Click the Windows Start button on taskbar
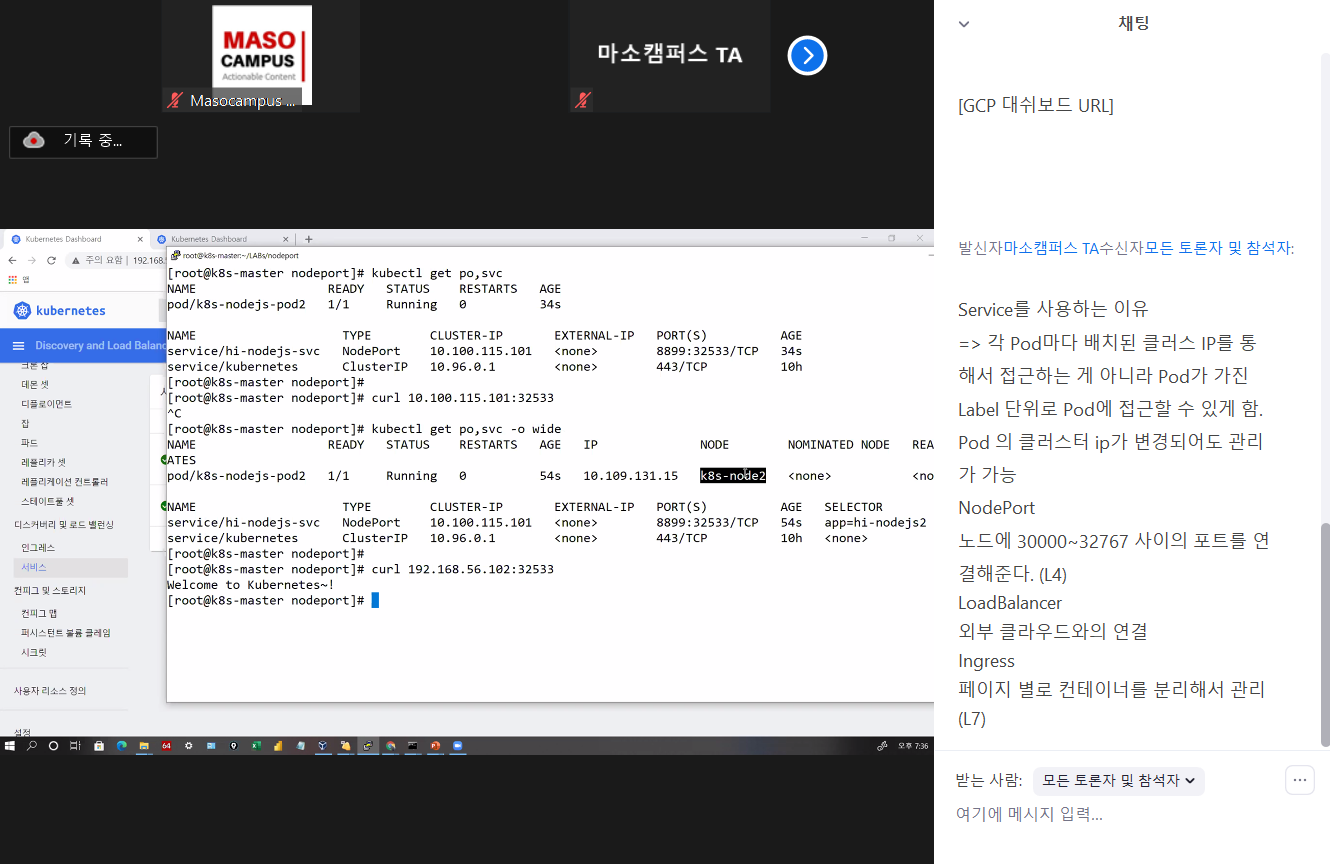 click(x=10, y=746)
